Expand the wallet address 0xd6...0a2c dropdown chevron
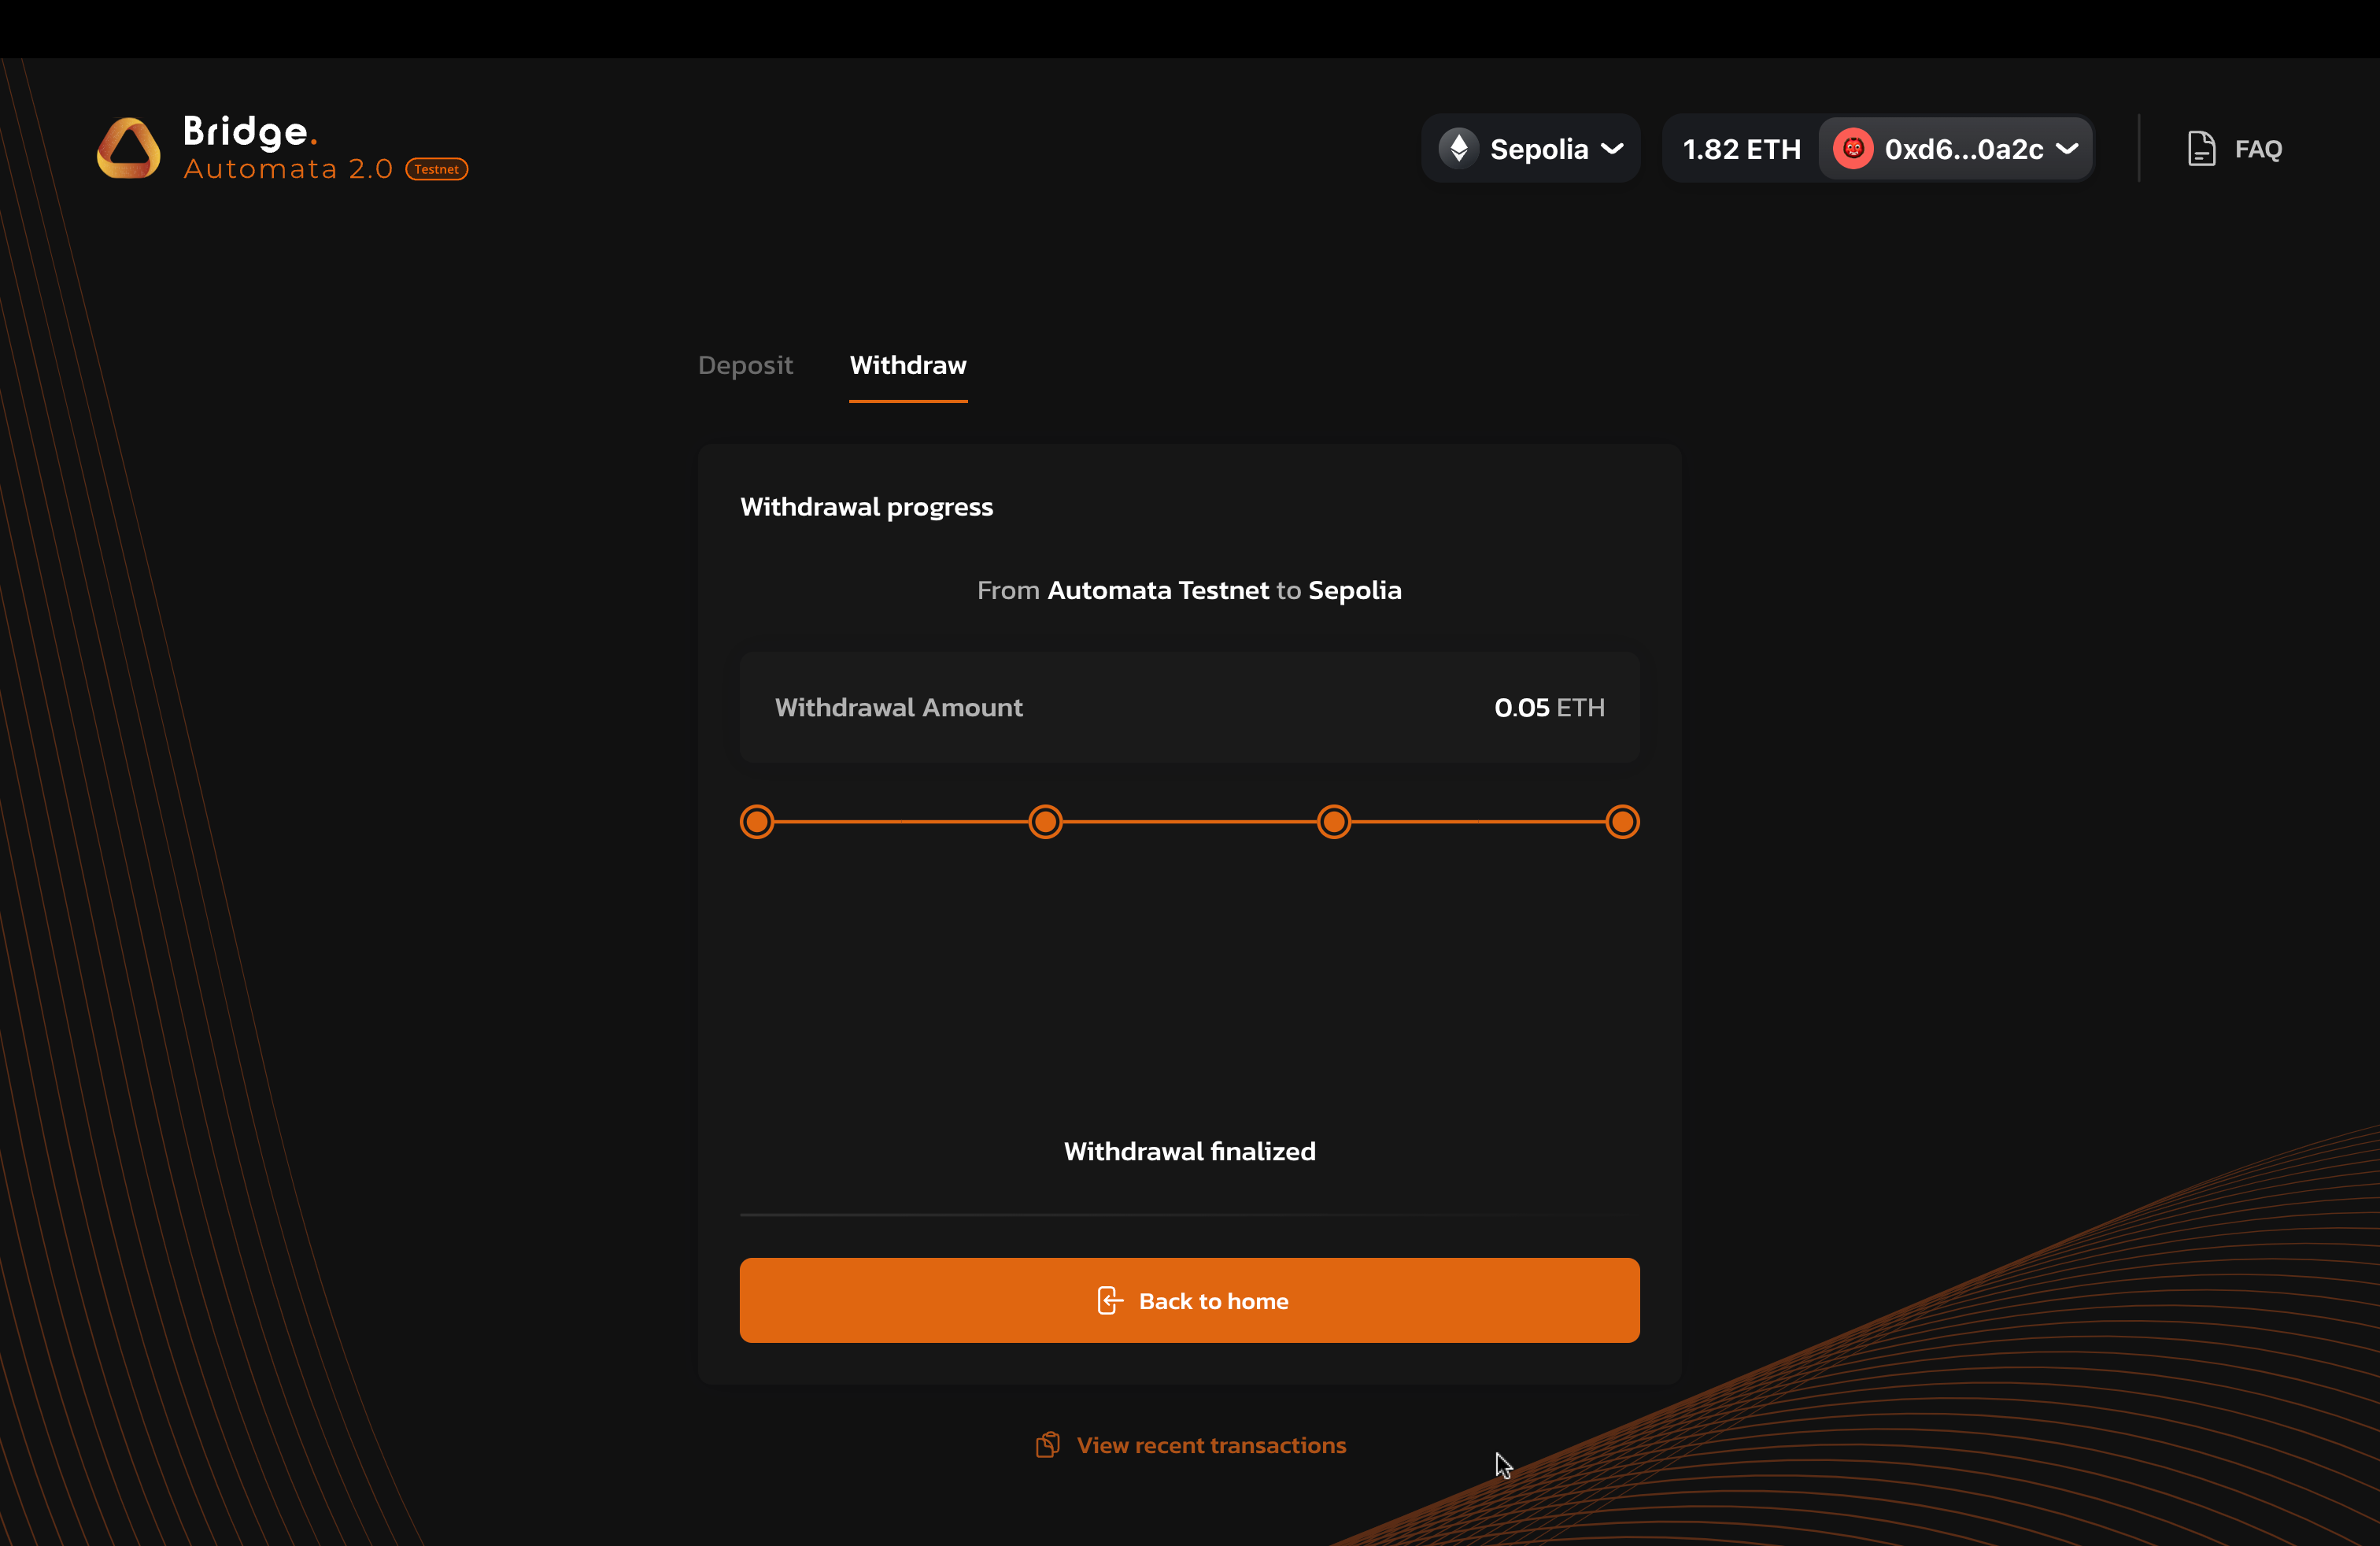Image resolution: width=2380 pixels, height=1546 pixels. [2067, 149]
